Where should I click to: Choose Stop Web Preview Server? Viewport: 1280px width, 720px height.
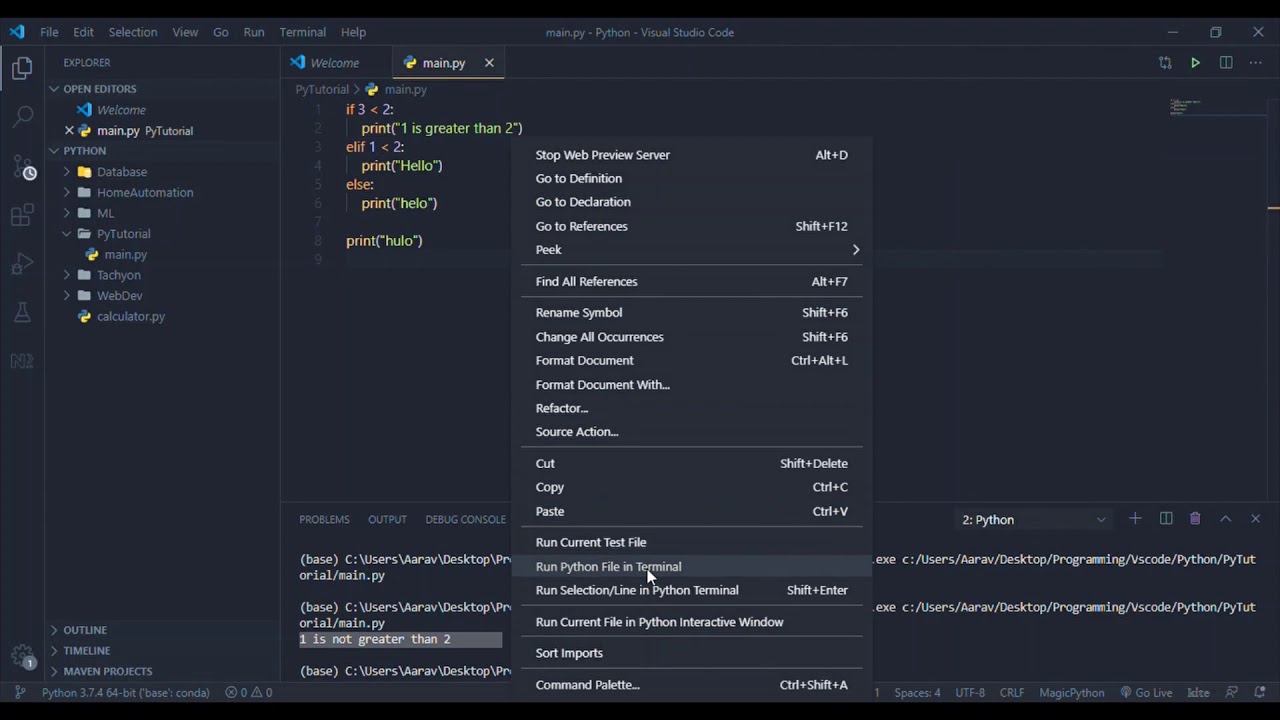coord(691,155)
